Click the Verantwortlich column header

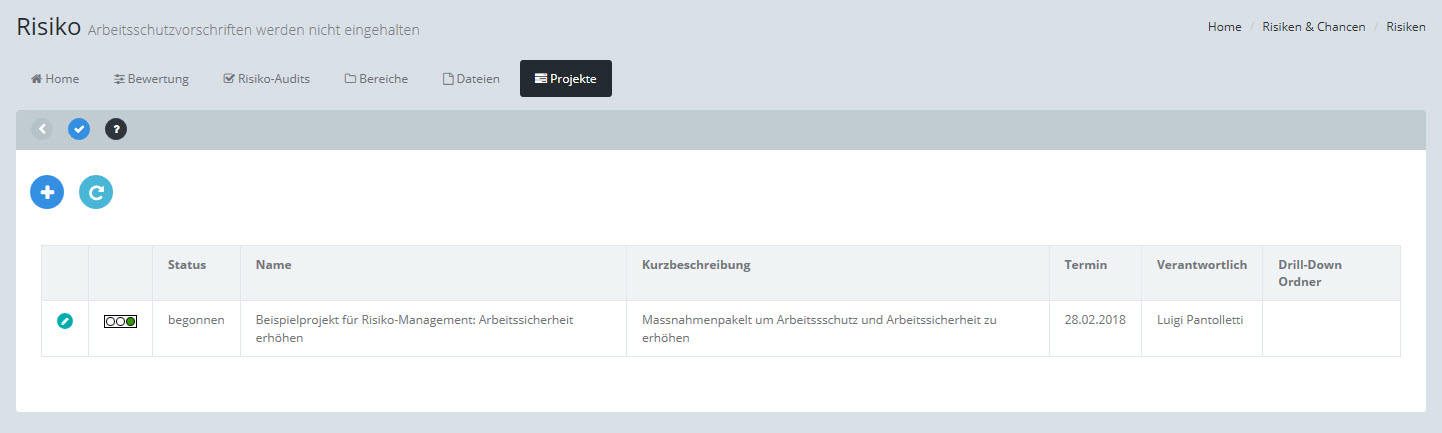tap(1201, 265)
